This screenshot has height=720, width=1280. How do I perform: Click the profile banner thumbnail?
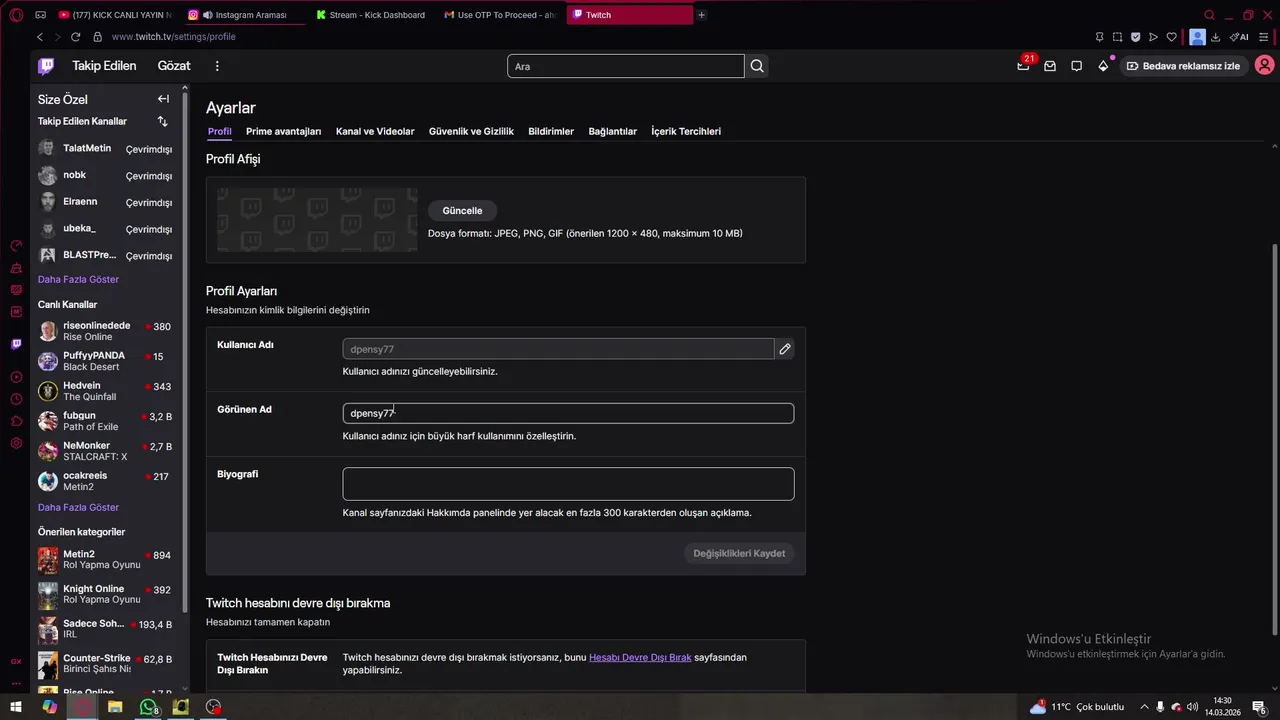(318, 220)
